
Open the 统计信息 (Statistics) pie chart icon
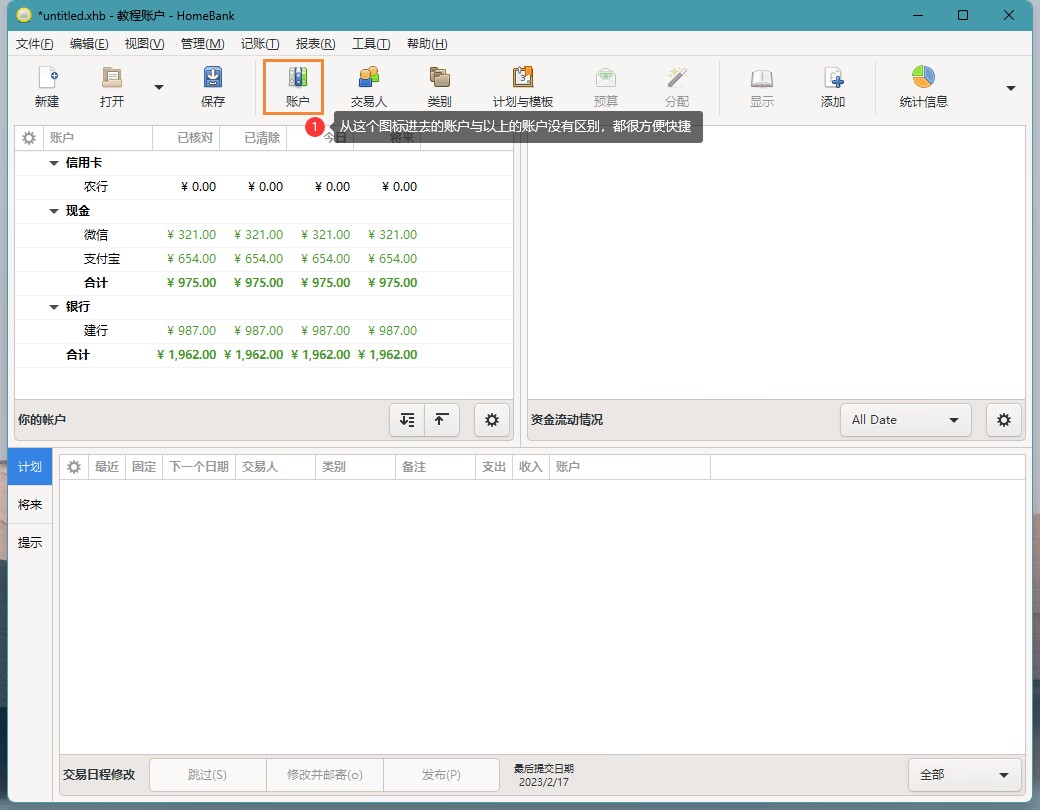click(x=923, y=79)
